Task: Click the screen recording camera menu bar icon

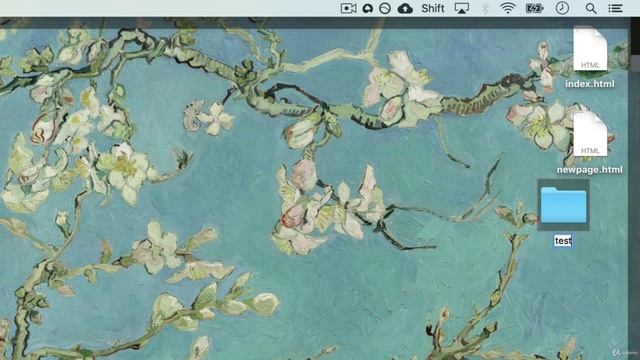Action: tap(348, 8)
